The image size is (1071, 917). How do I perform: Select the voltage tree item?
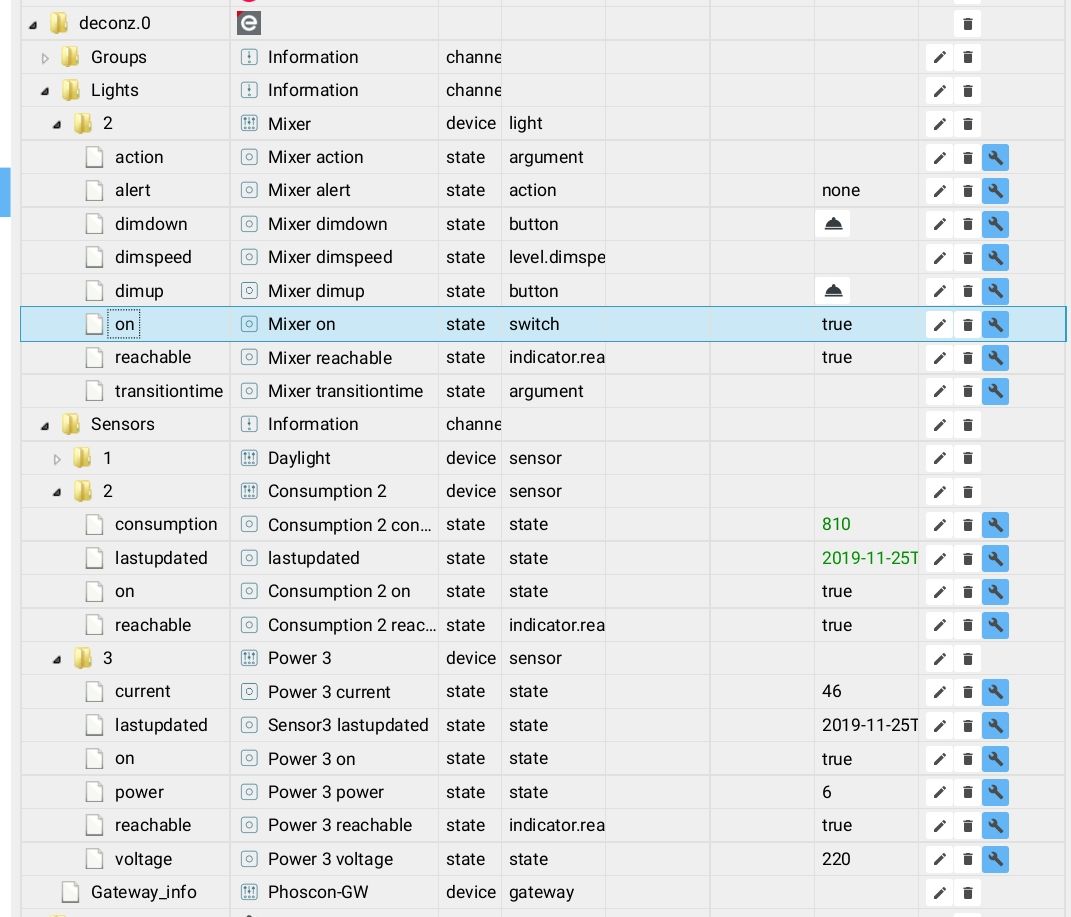(143, 859)
